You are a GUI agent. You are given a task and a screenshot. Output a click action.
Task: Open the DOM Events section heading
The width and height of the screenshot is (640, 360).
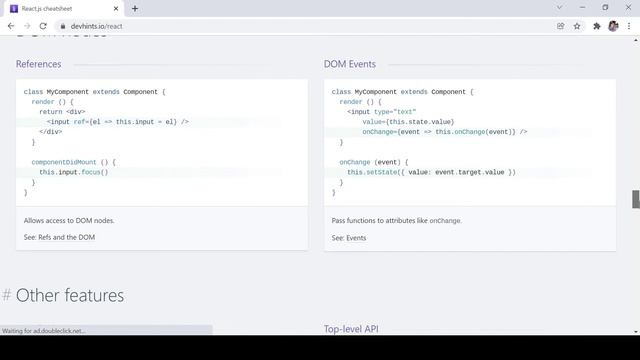click(x=350, y=64)
